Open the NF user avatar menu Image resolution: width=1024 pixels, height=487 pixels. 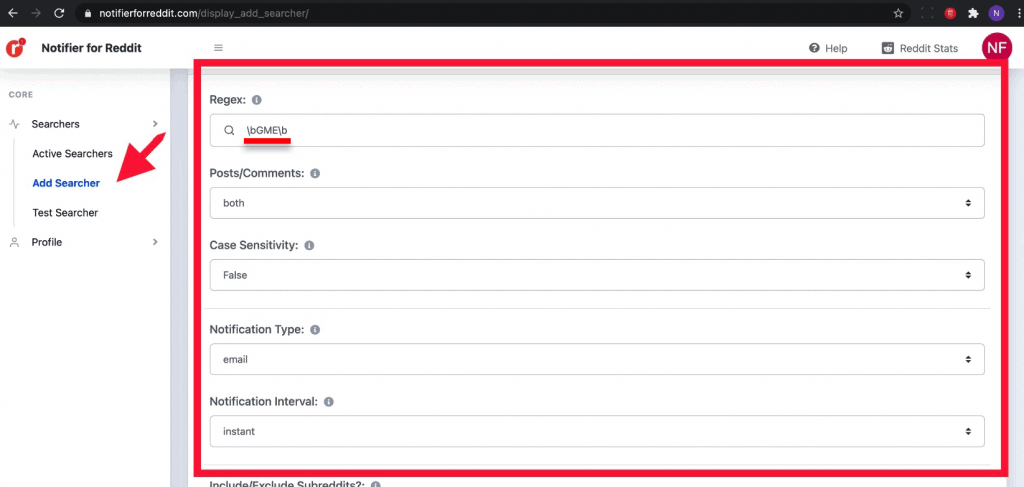tap(996, 48)
